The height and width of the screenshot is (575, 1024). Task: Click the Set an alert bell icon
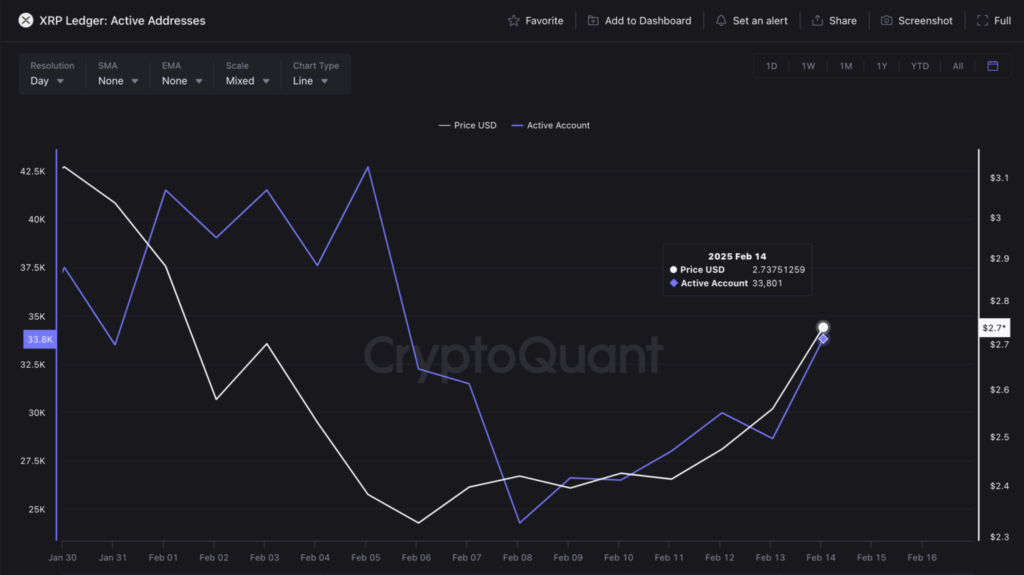[721, 21]
